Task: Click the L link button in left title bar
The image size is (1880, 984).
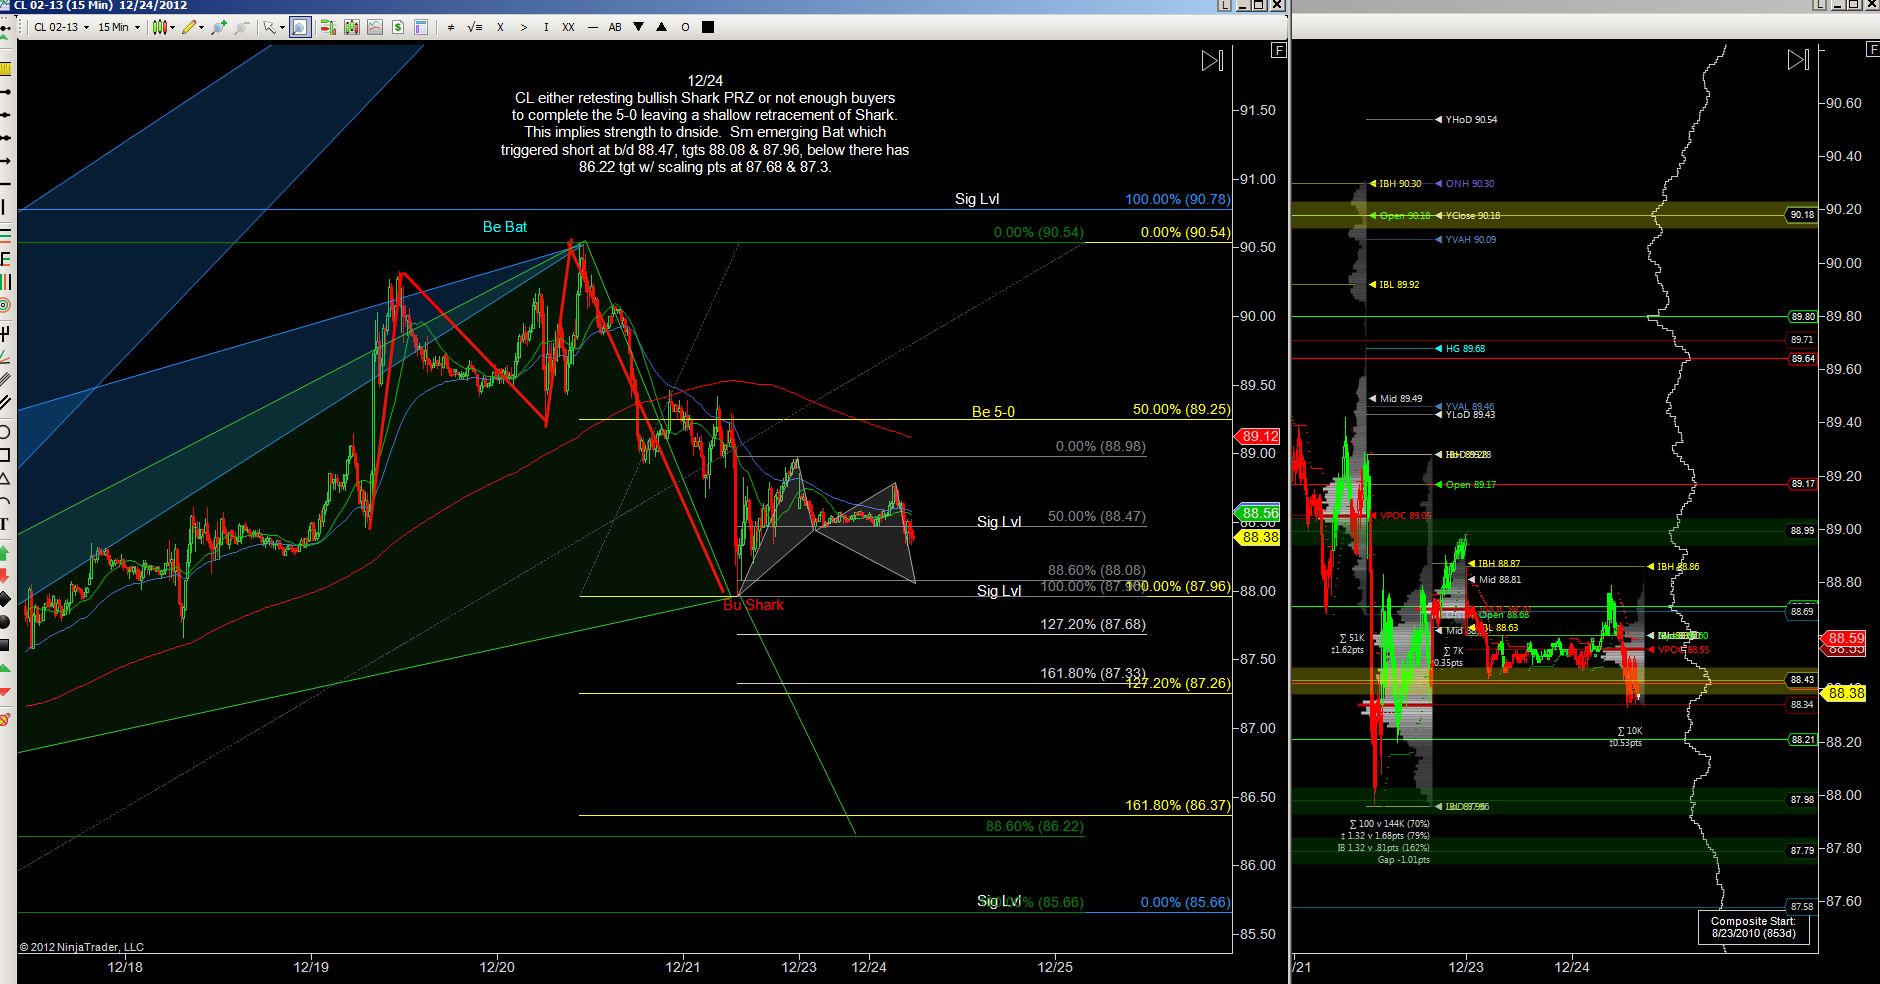Action: point(1224,5)
